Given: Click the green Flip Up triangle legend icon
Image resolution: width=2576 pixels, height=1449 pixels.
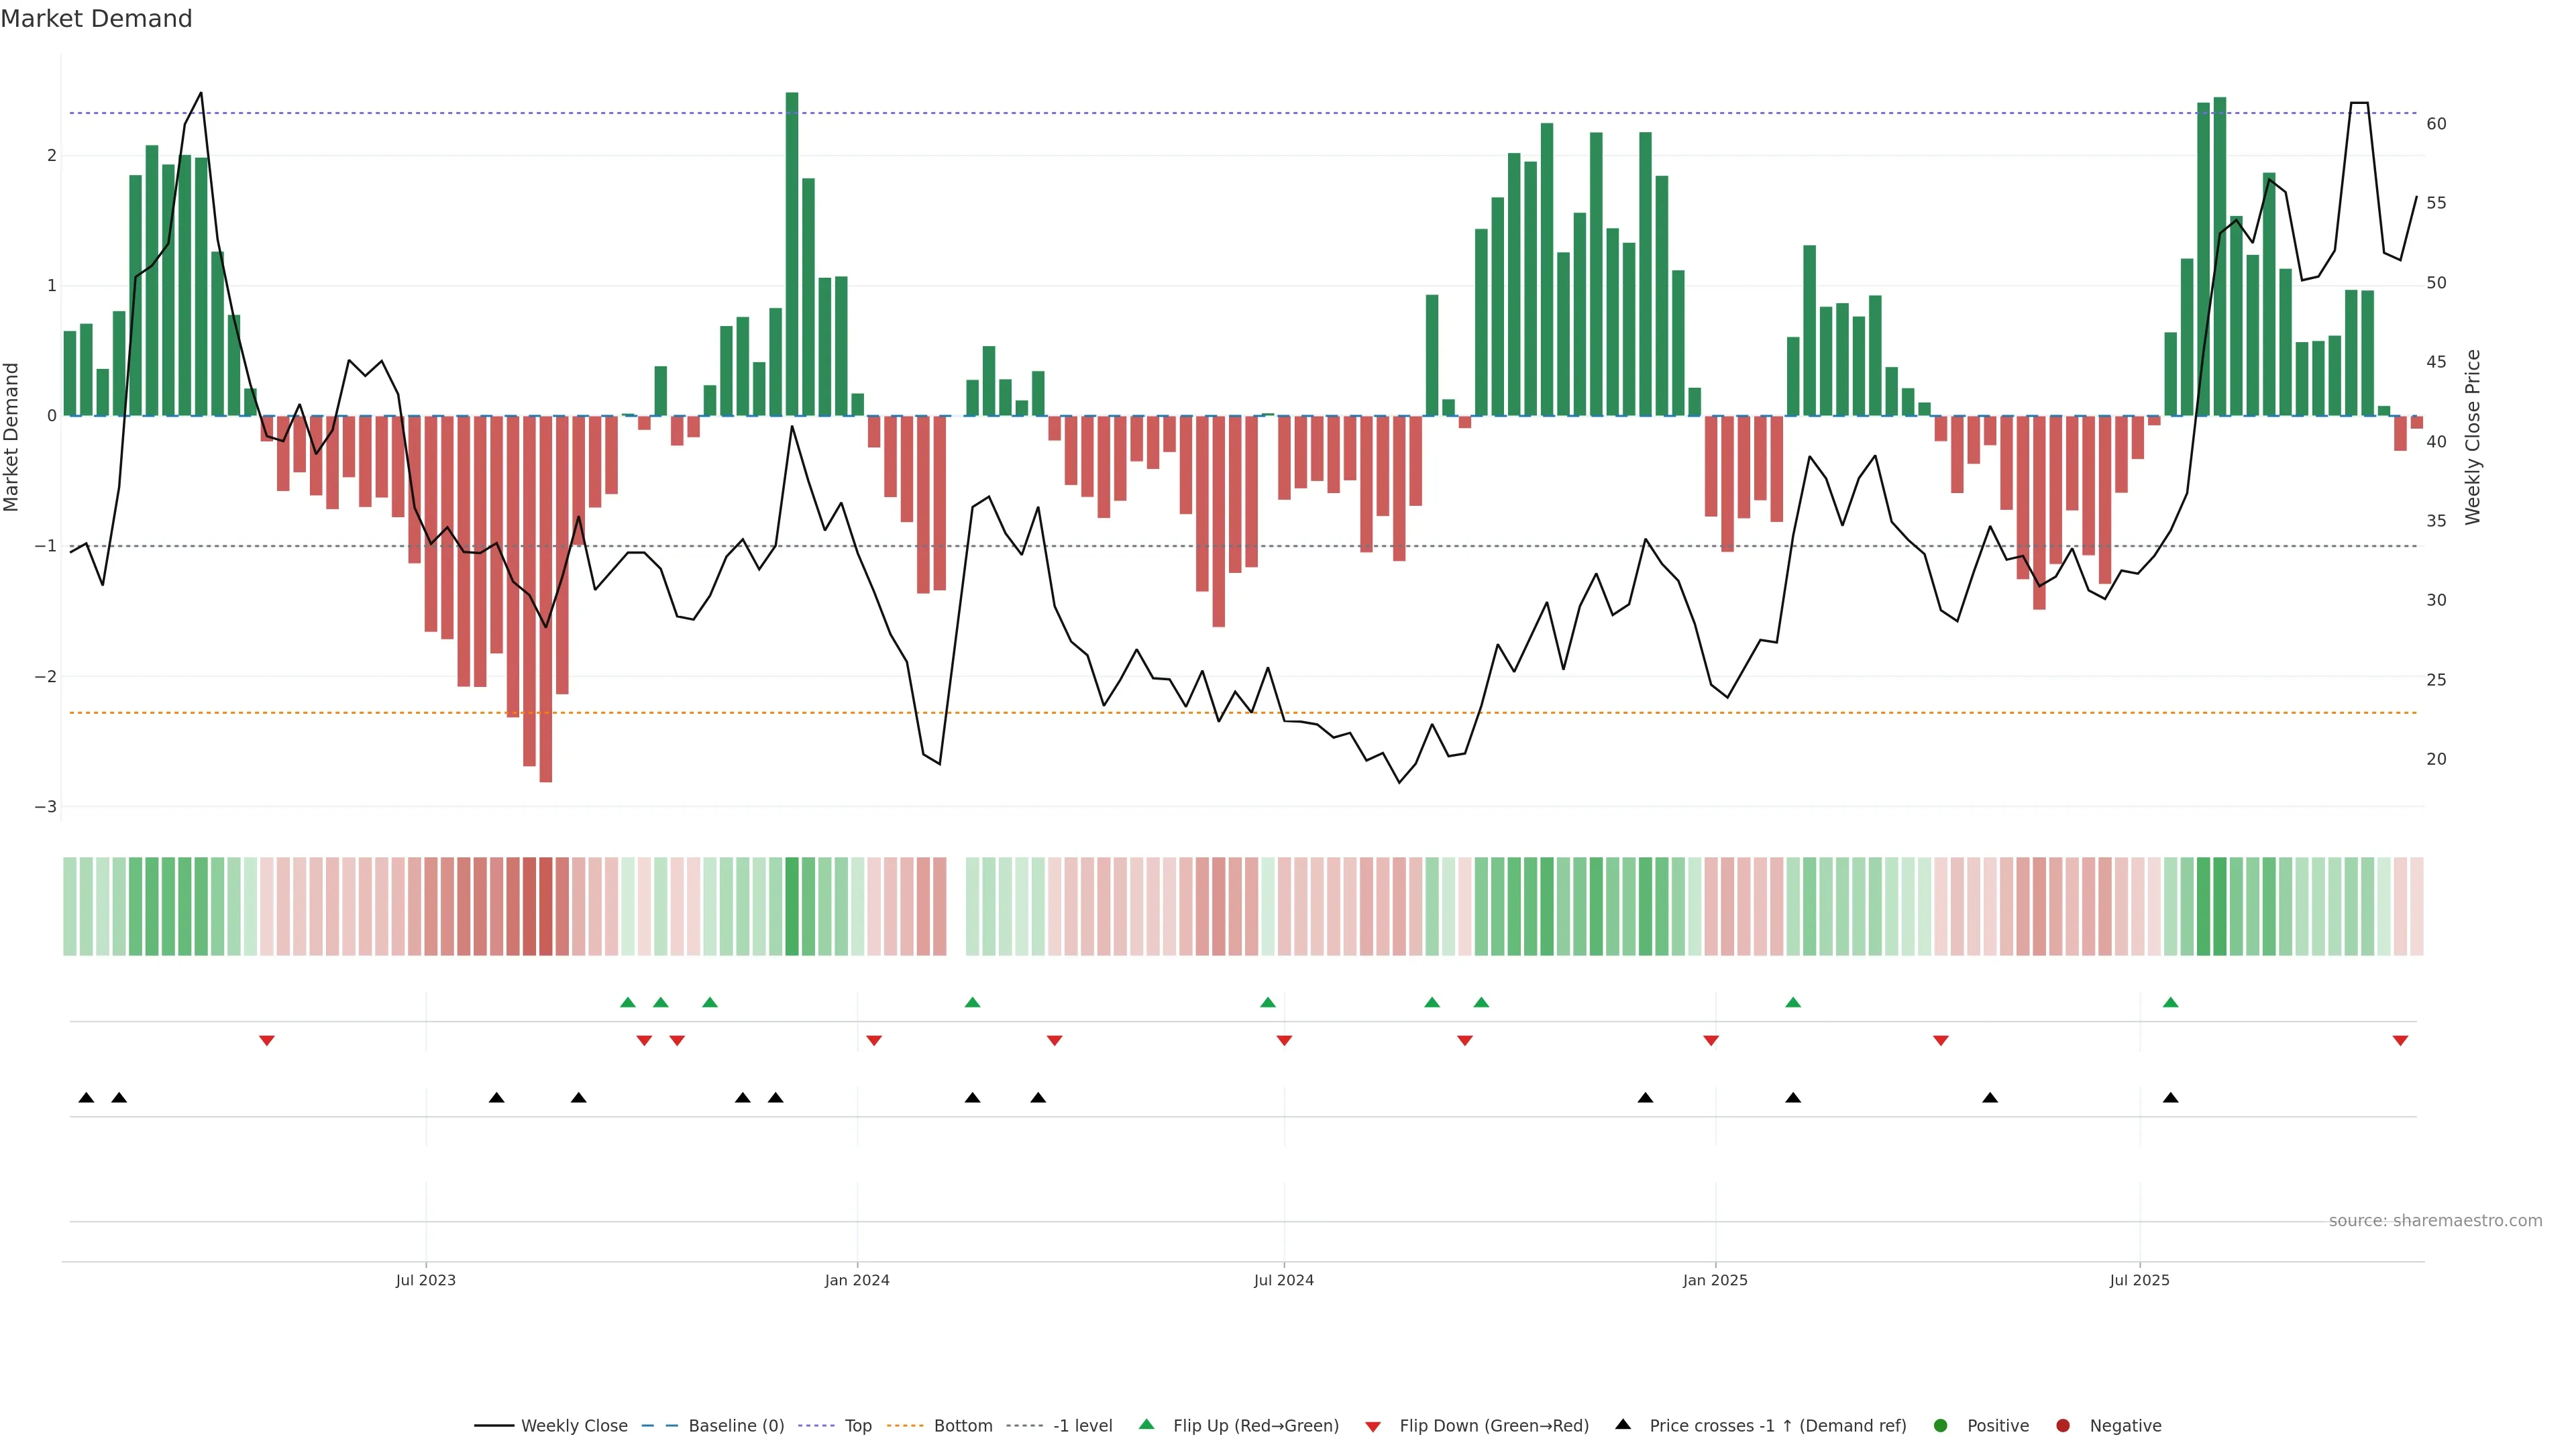Looking at the screenshot, I should 1146,1424.
